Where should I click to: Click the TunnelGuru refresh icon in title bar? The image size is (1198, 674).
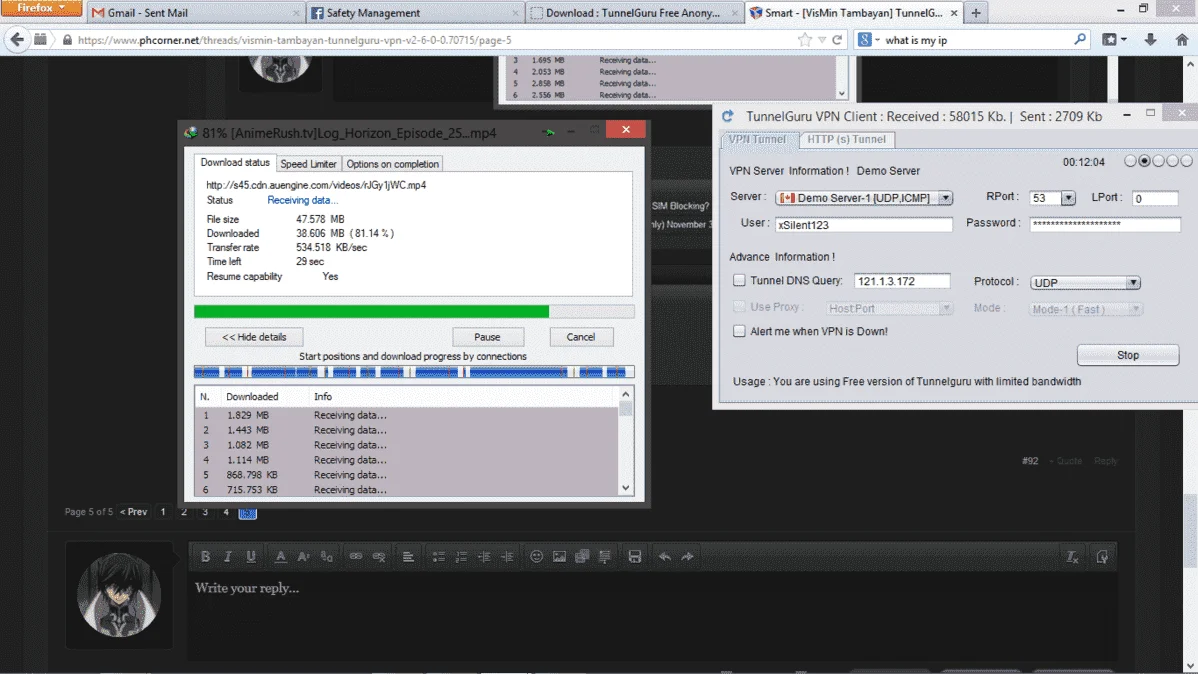728,116
